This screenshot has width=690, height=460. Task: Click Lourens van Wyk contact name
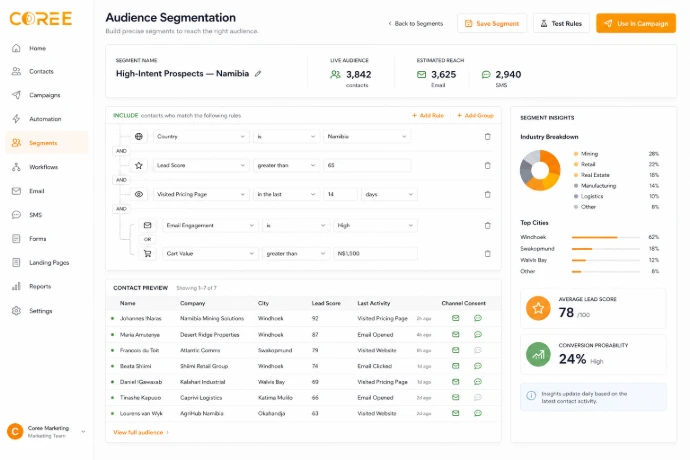click(x=141, y=413)
